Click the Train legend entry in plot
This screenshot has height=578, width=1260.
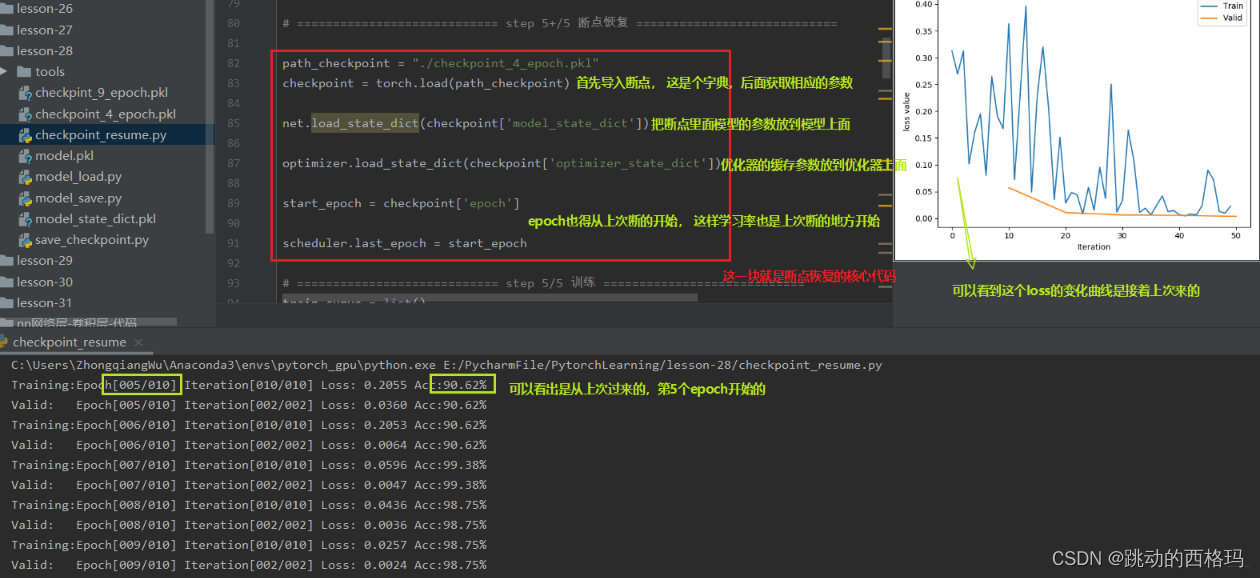[1221, 6]
